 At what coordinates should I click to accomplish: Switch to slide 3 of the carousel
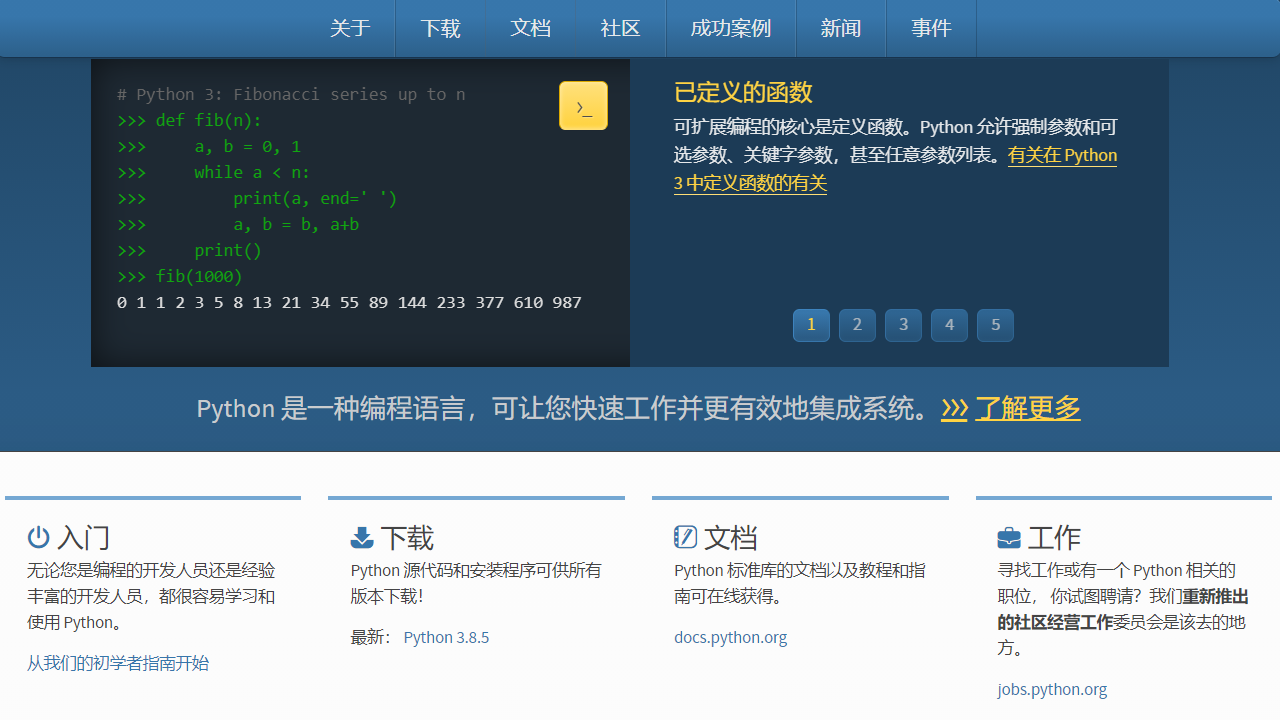pos(903,325)
